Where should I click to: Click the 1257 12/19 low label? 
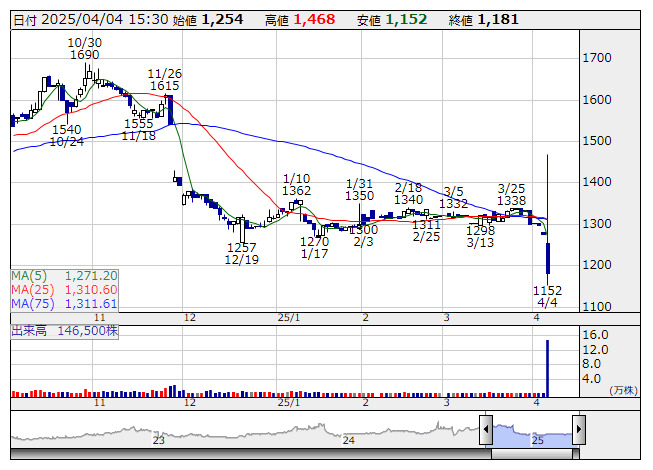tap(242, 254)
